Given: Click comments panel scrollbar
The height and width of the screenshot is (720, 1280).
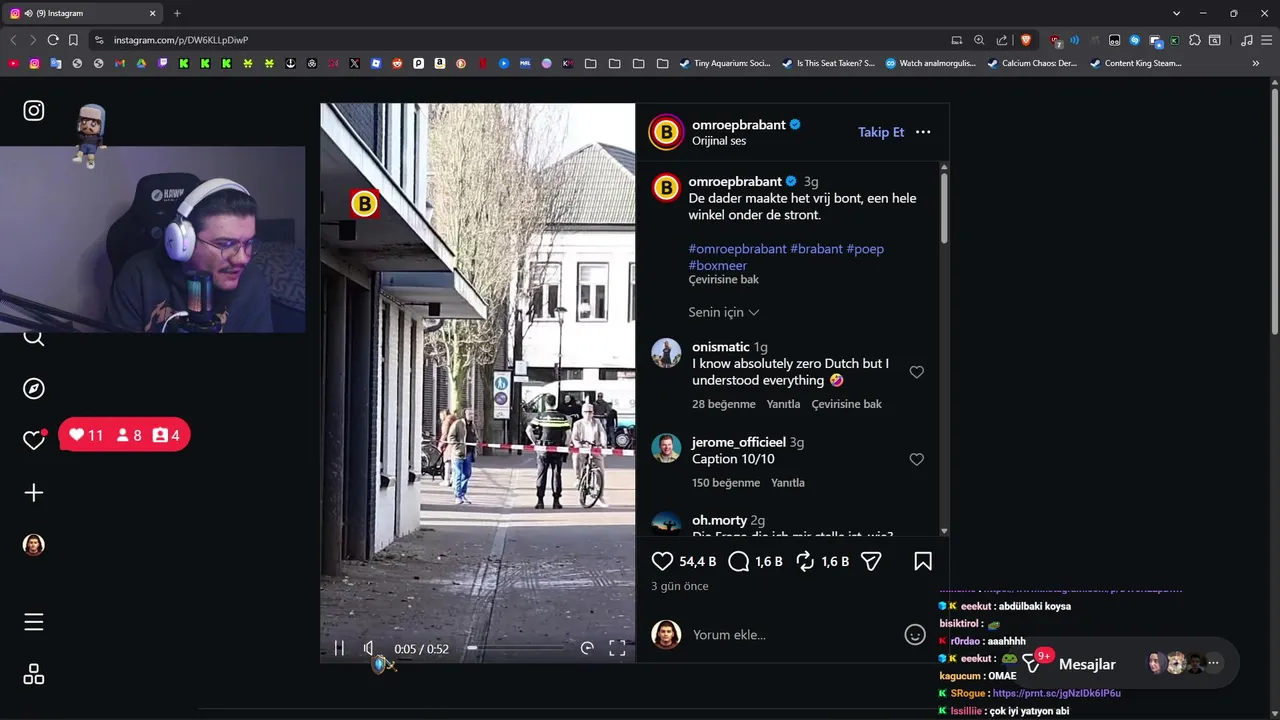Looking at the screenshot, I should click(943, 208).
